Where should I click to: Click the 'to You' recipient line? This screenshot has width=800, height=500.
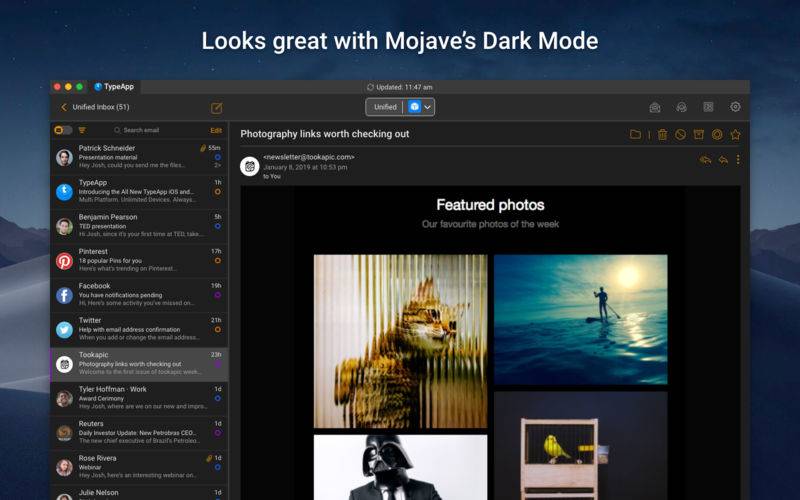point(272,177)
